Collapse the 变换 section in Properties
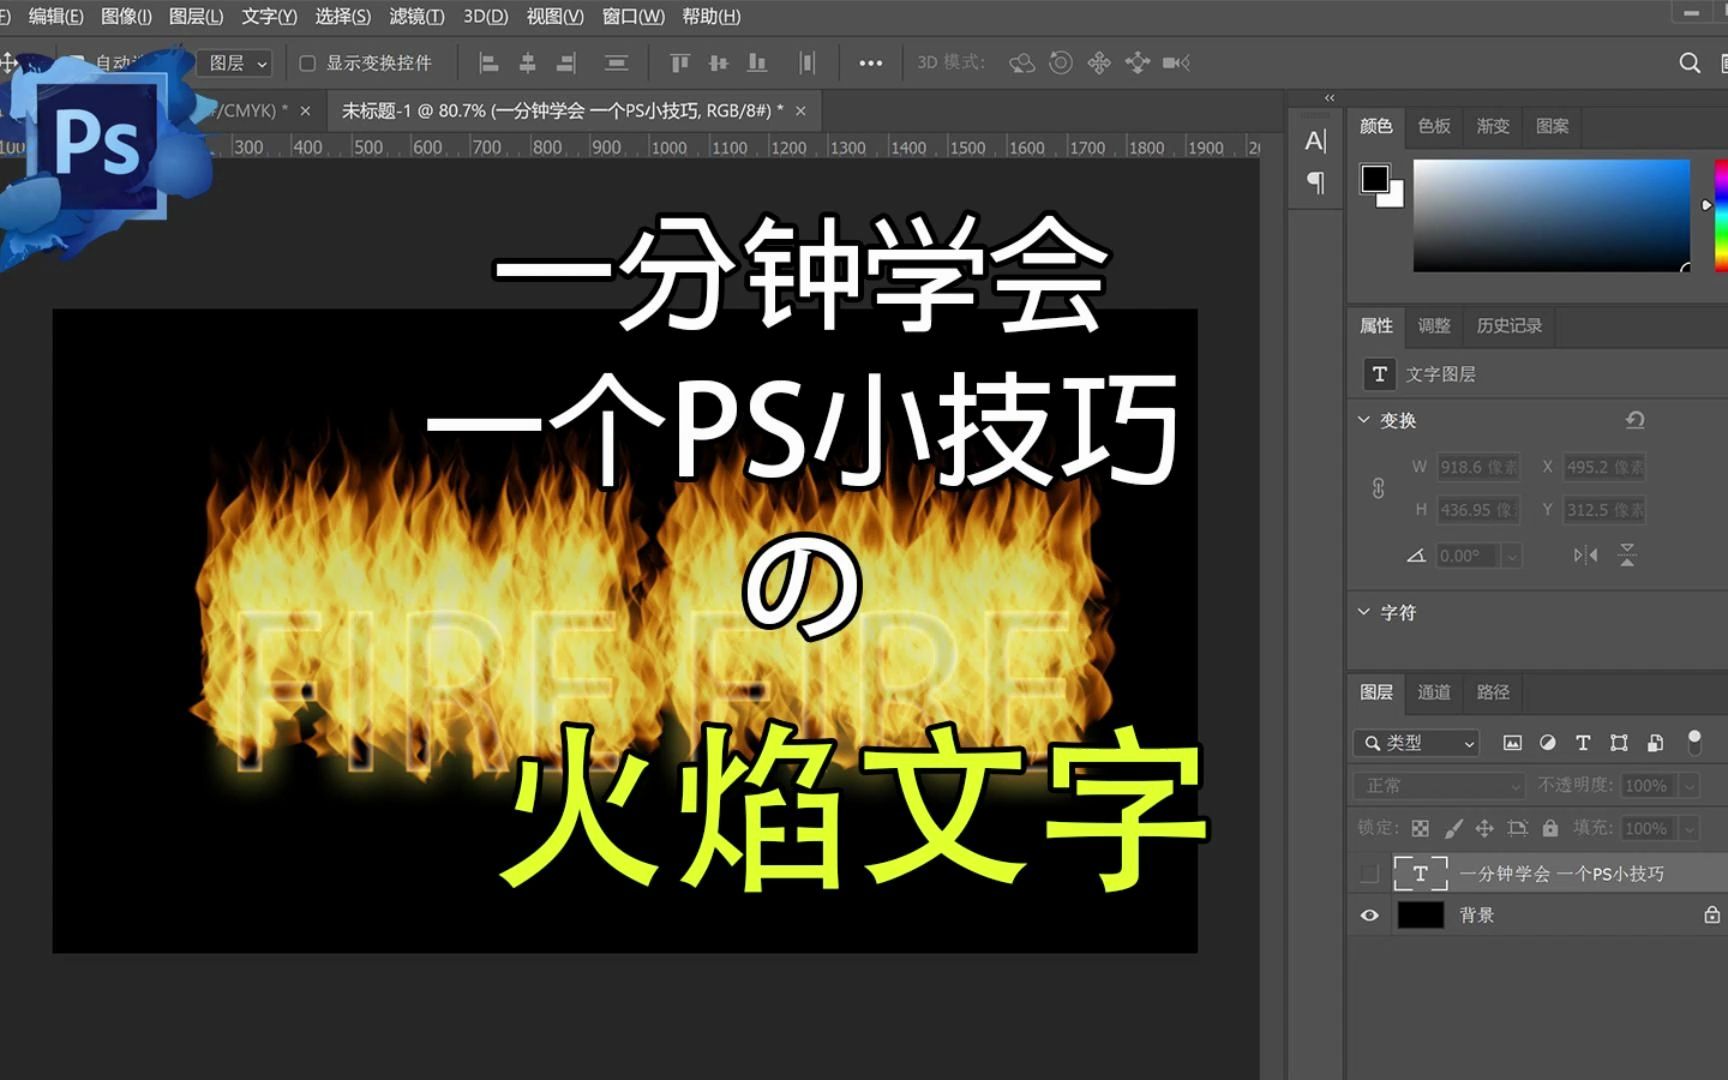This screenshot has width=1728, height=1080. [x=1363, y=420]
